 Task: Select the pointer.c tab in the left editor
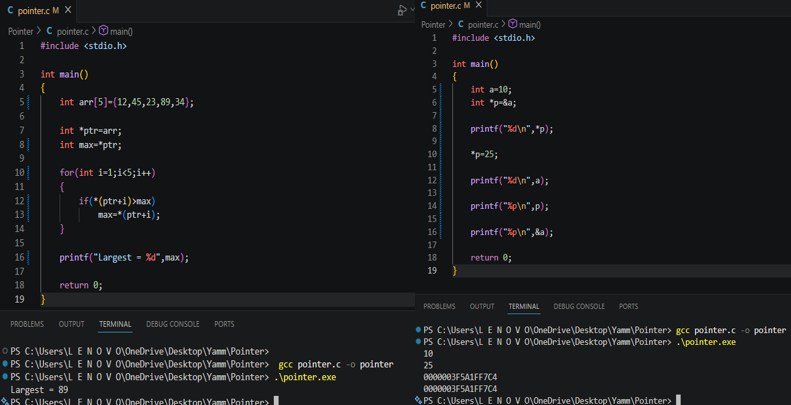tap(39, 10)
